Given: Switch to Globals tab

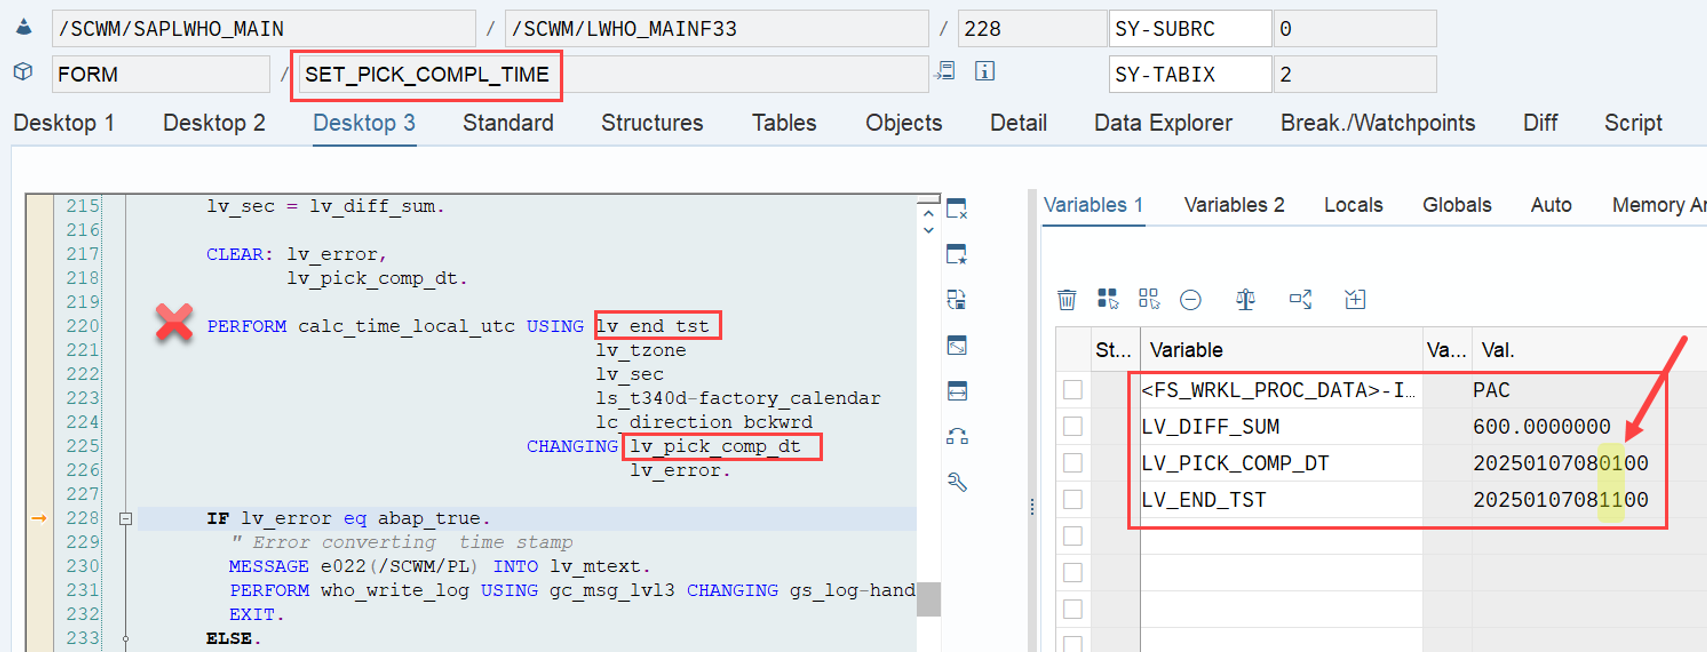Looking at the screenshot, I should pyautogui.click(x=1457, y=205).
